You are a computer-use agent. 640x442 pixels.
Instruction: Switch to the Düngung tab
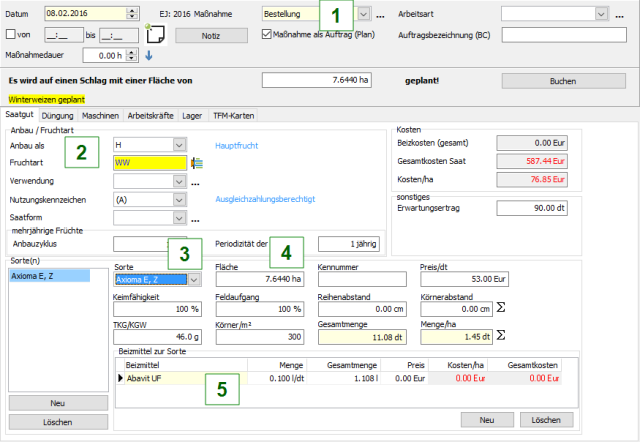coord(58,116)
